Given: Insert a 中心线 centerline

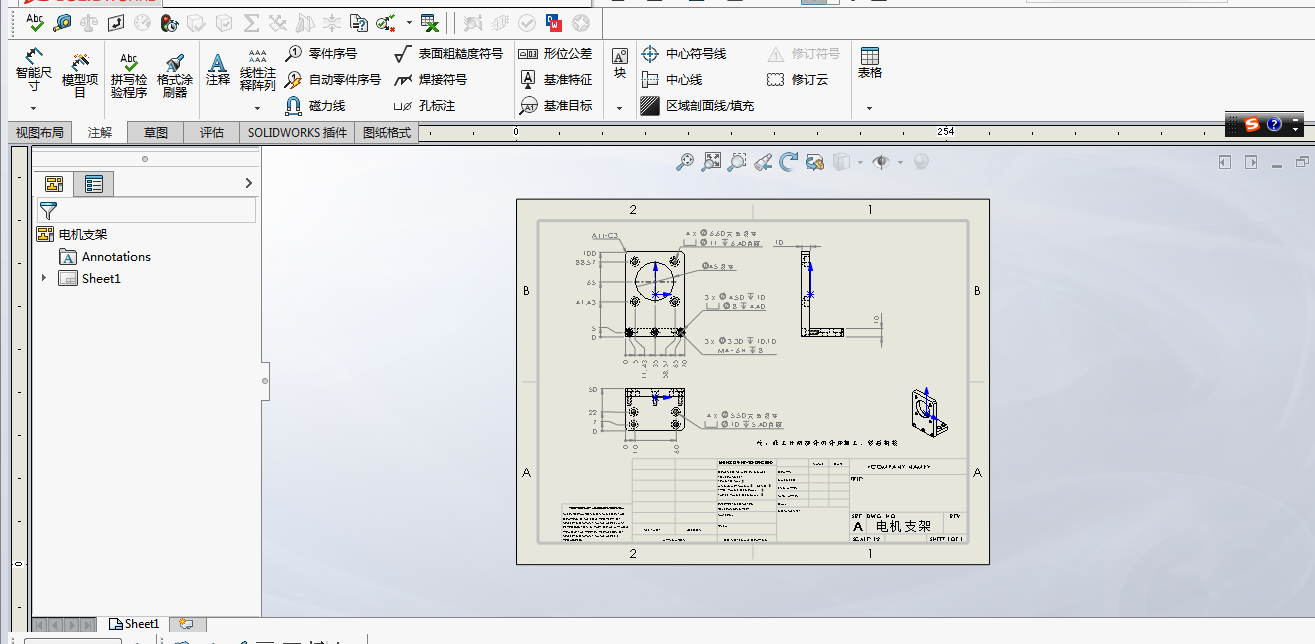Looking at the screenshot, I should 672,79.
